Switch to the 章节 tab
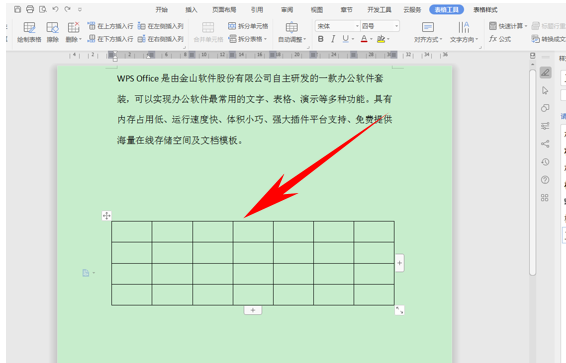Screen dimensions: 566x363 tap(347, 10)
